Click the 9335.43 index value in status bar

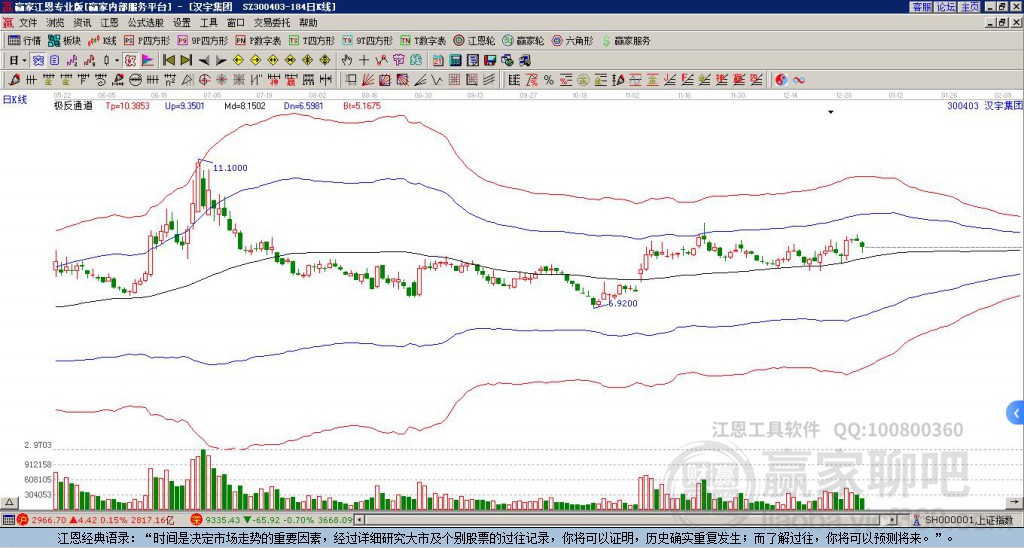[x=224, y=520]
